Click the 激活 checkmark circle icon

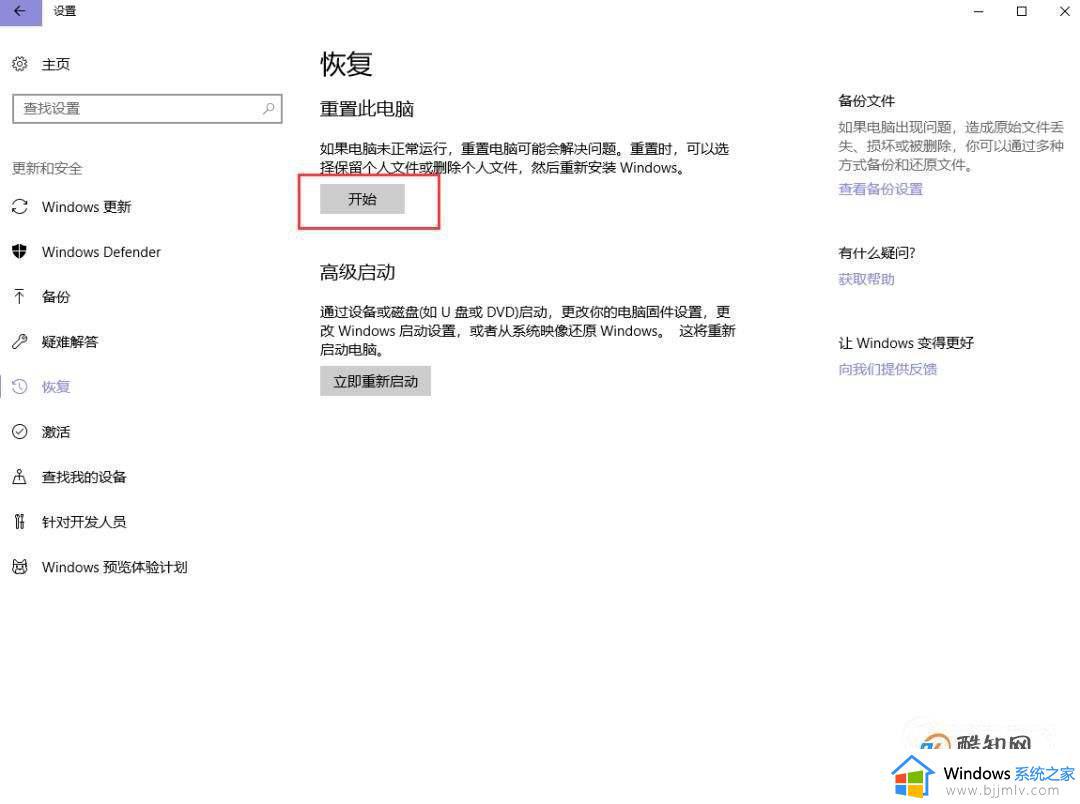[x=19, y=432]
